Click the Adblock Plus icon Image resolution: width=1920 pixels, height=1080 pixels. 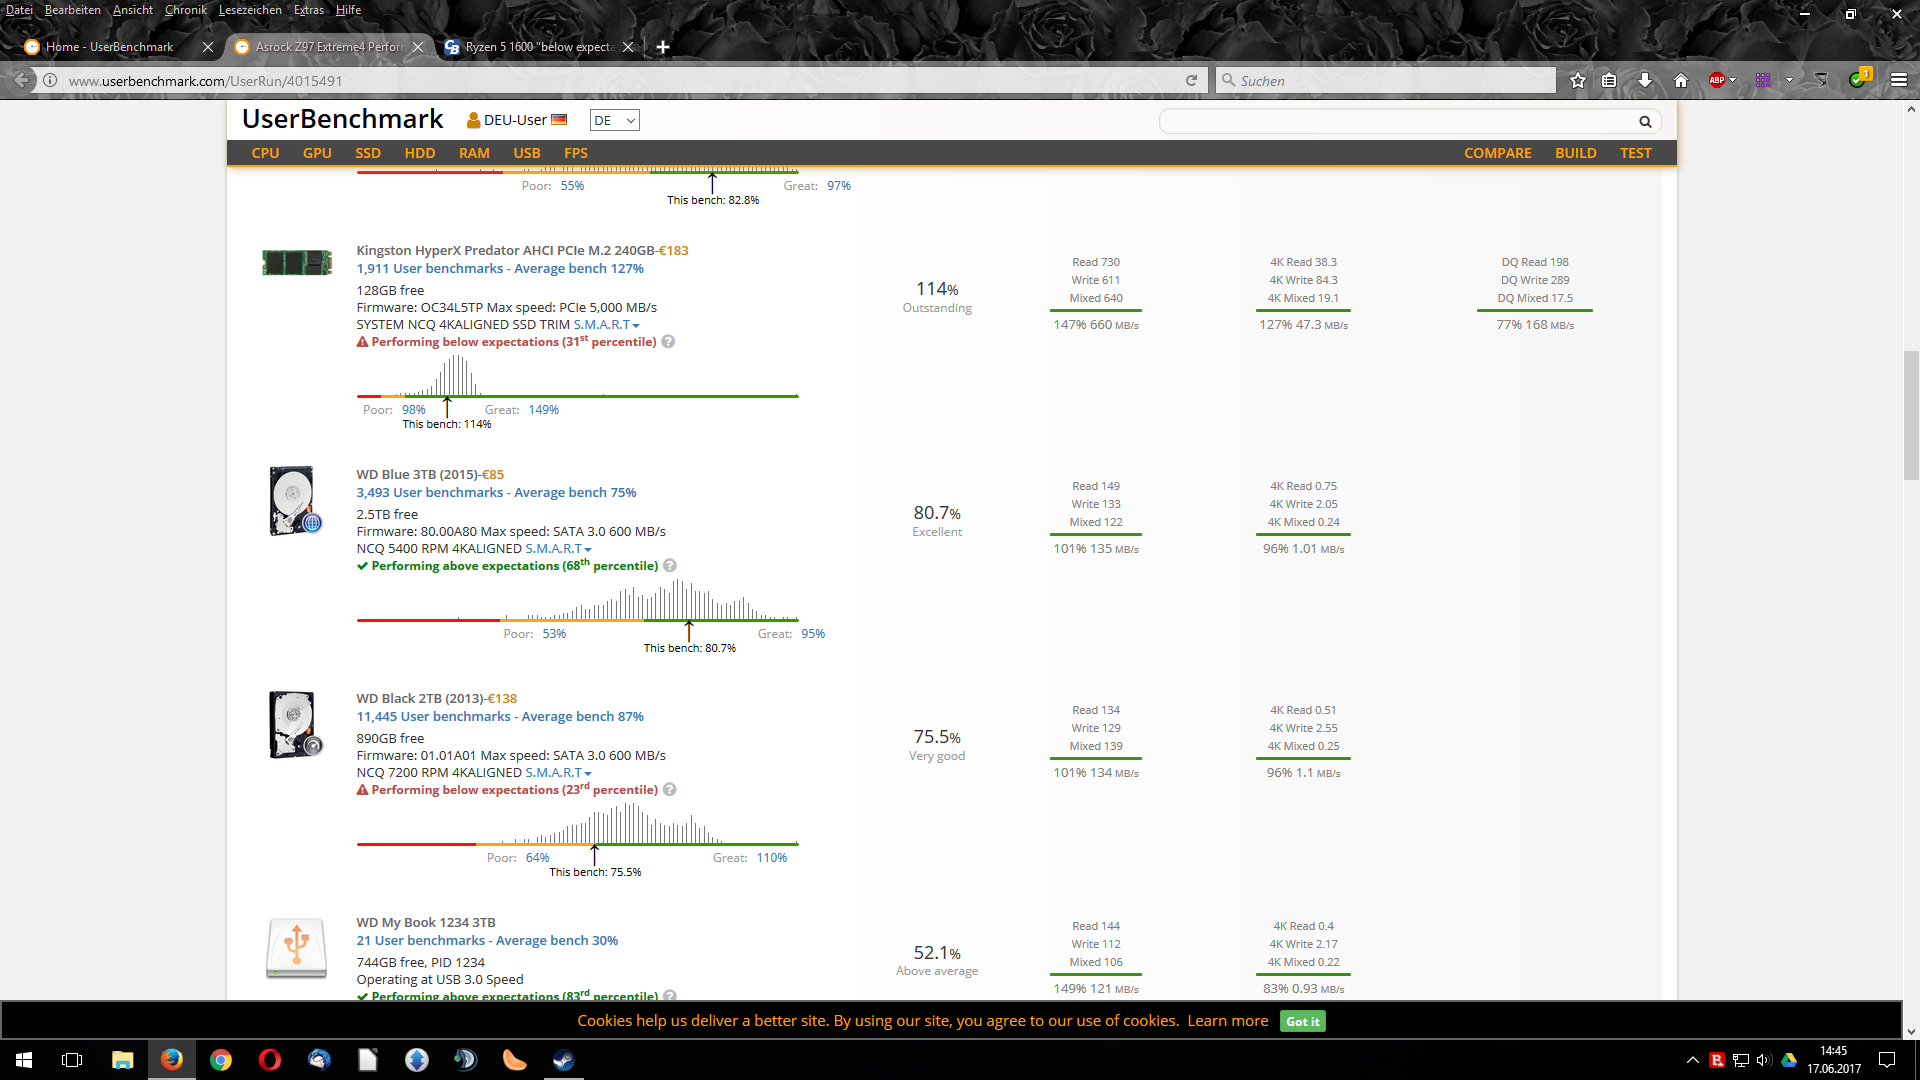tap(1717, 81)
